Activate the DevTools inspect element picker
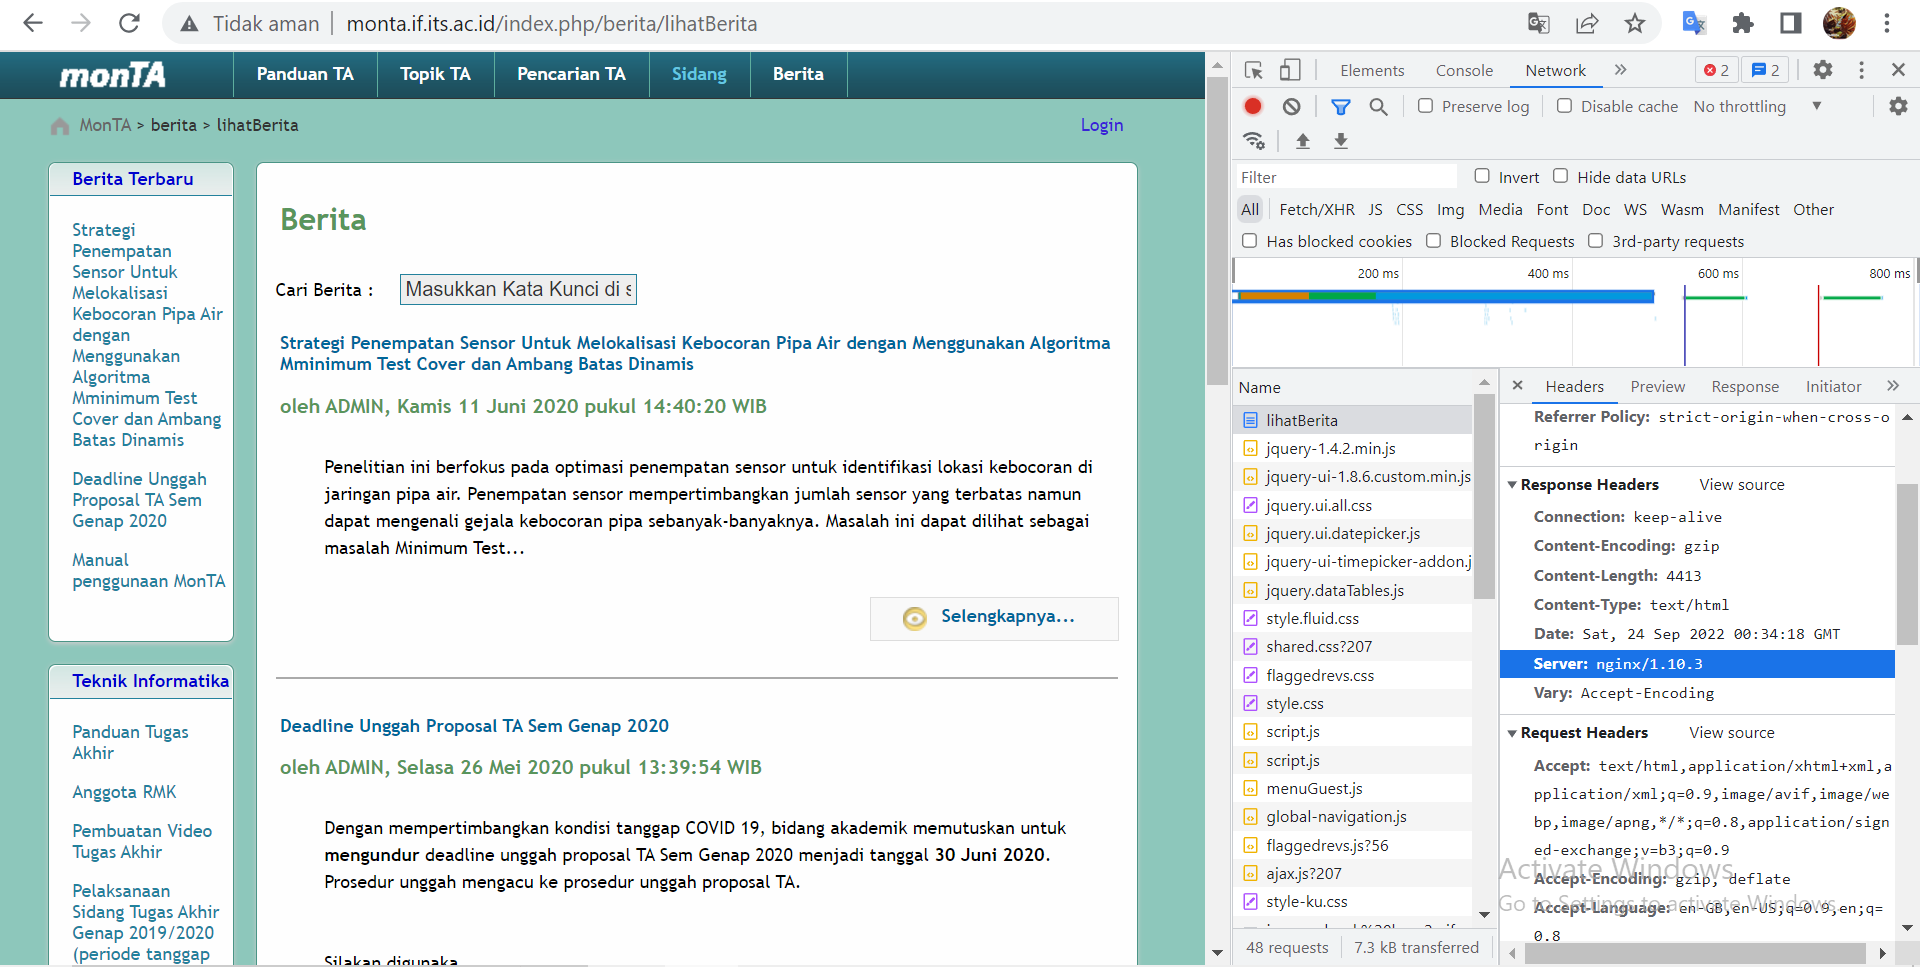The image size is (1920, 967). 1254,70
